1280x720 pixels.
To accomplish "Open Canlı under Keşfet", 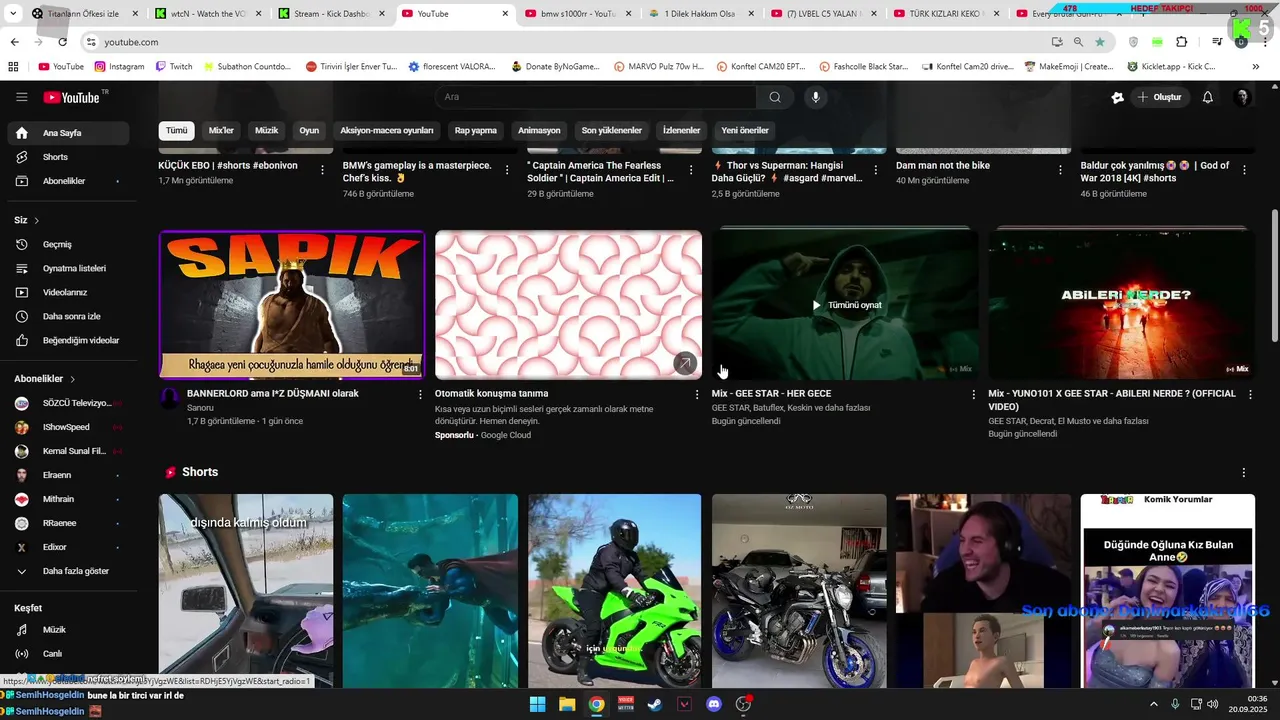I will click(68, 654).
